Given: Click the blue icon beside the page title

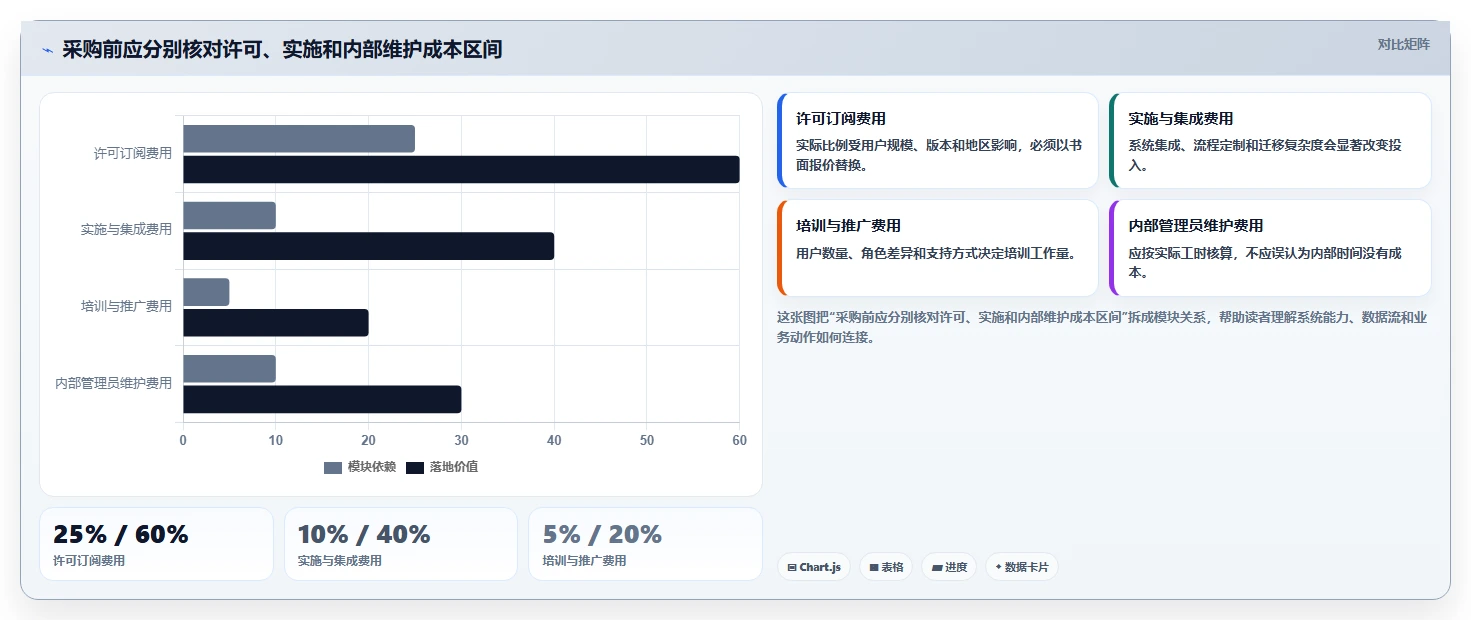Looking at the screenshot, I should click(47, 50).
